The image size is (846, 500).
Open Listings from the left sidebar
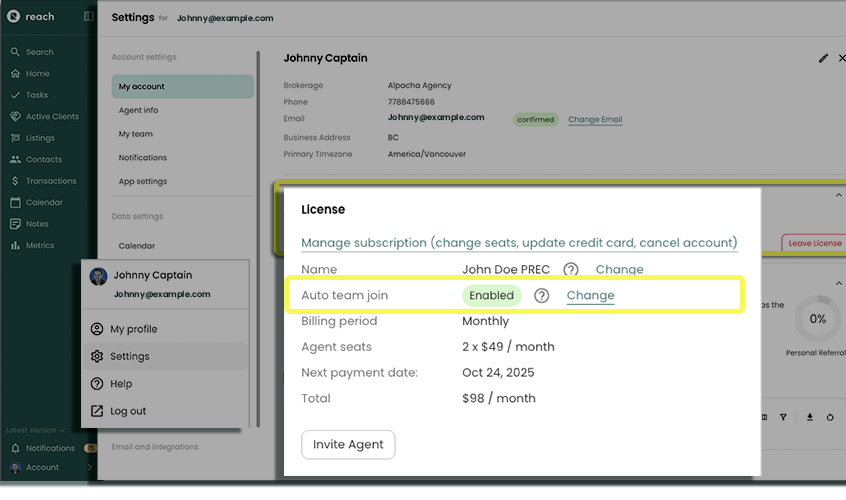[40, 138]
